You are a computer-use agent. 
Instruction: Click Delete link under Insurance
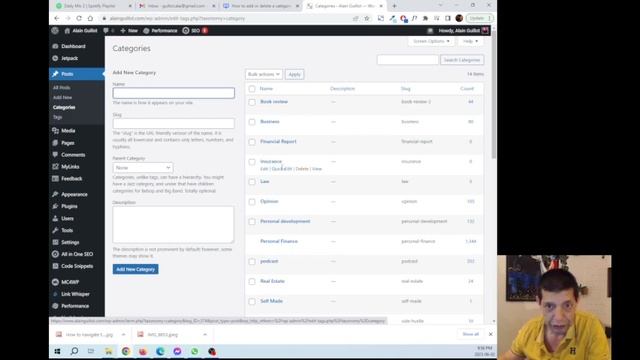[302, 169]
